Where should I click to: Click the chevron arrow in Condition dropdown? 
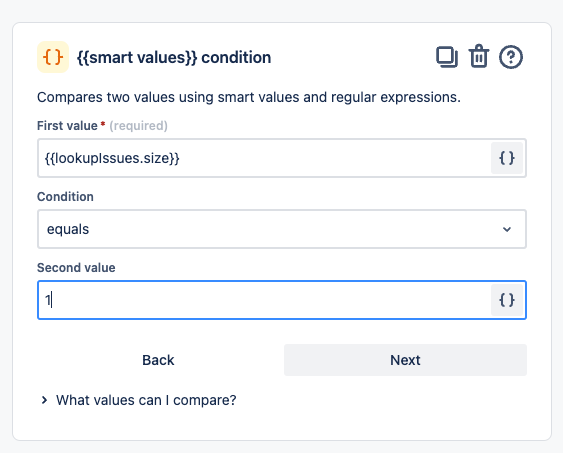point(507,229)
